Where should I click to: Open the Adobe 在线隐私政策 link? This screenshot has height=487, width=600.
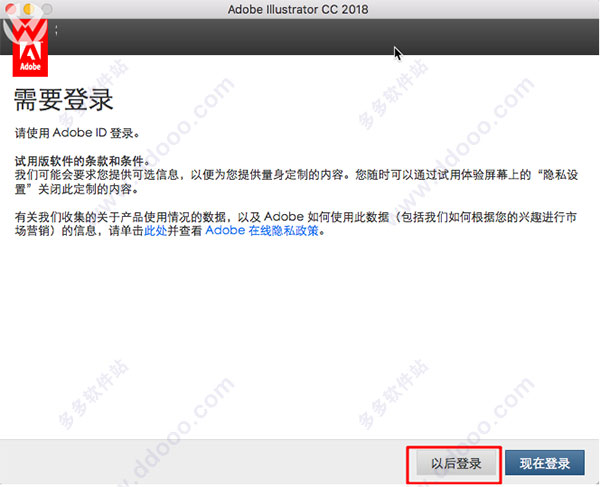[262, 231]
